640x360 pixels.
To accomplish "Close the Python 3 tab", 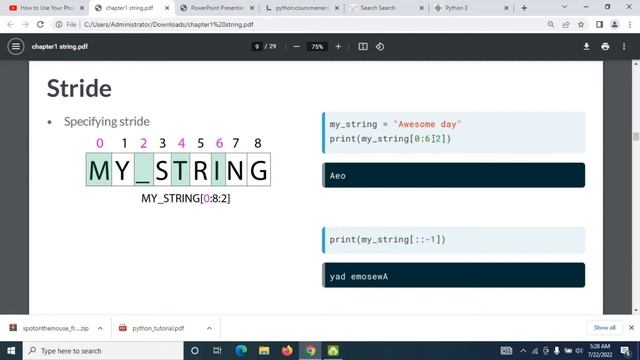I will coord(506,8).
